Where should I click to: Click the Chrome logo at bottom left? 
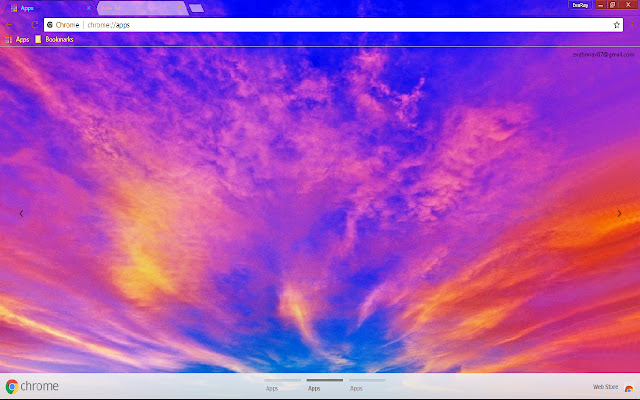click(12, 387)
